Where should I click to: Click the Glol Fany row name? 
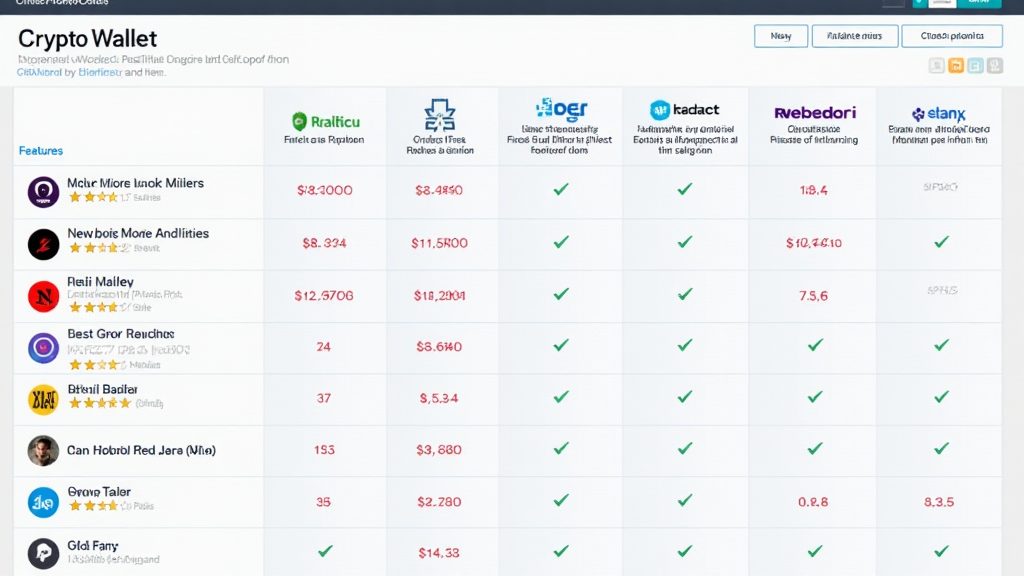(93, 545)
